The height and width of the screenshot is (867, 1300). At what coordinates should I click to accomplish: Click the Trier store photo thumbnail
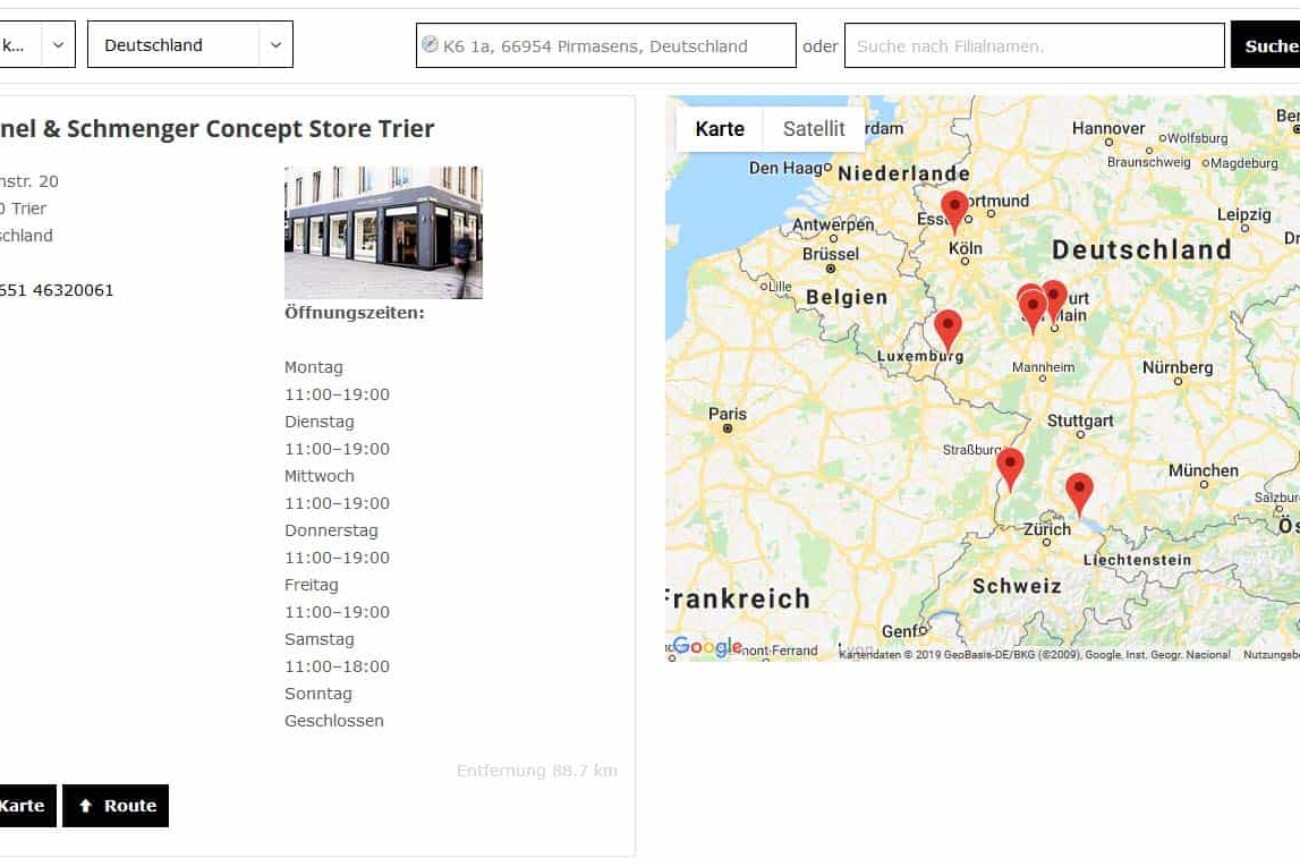coord(383,232)
